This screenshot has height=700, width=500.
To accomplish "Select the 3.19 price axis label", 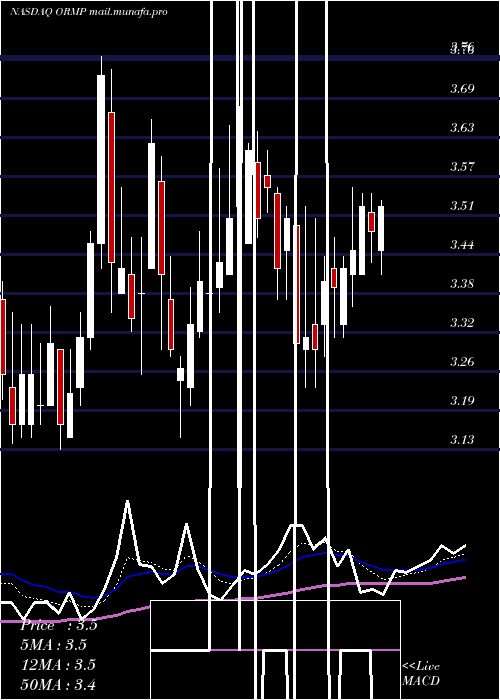I will click(x=462, y=400).
